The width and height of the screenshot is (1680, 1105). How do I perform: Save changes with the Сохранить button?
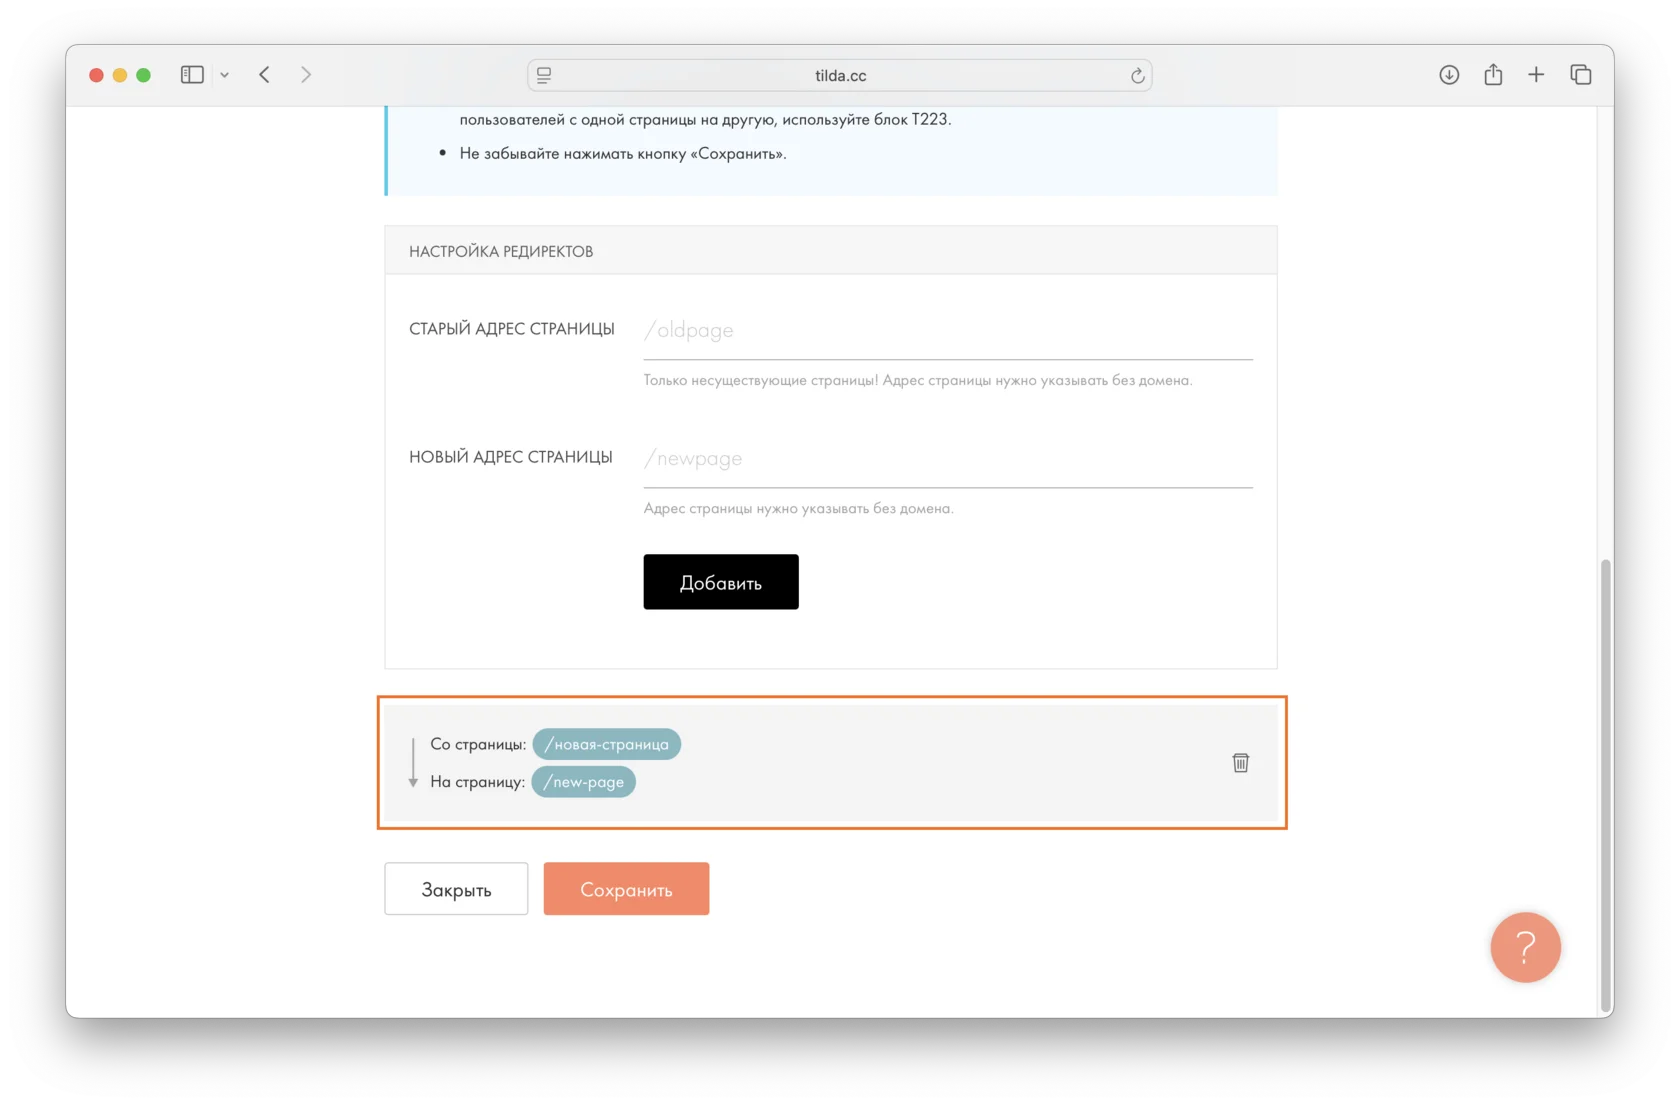coord(626,889)
